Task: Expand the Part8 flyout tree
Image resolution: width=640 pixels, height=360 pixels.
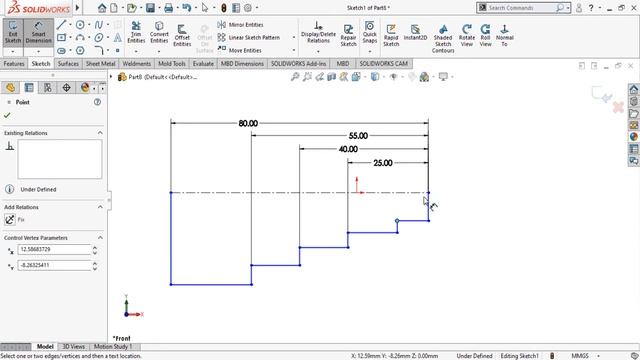Action: [x=111, y=77]
